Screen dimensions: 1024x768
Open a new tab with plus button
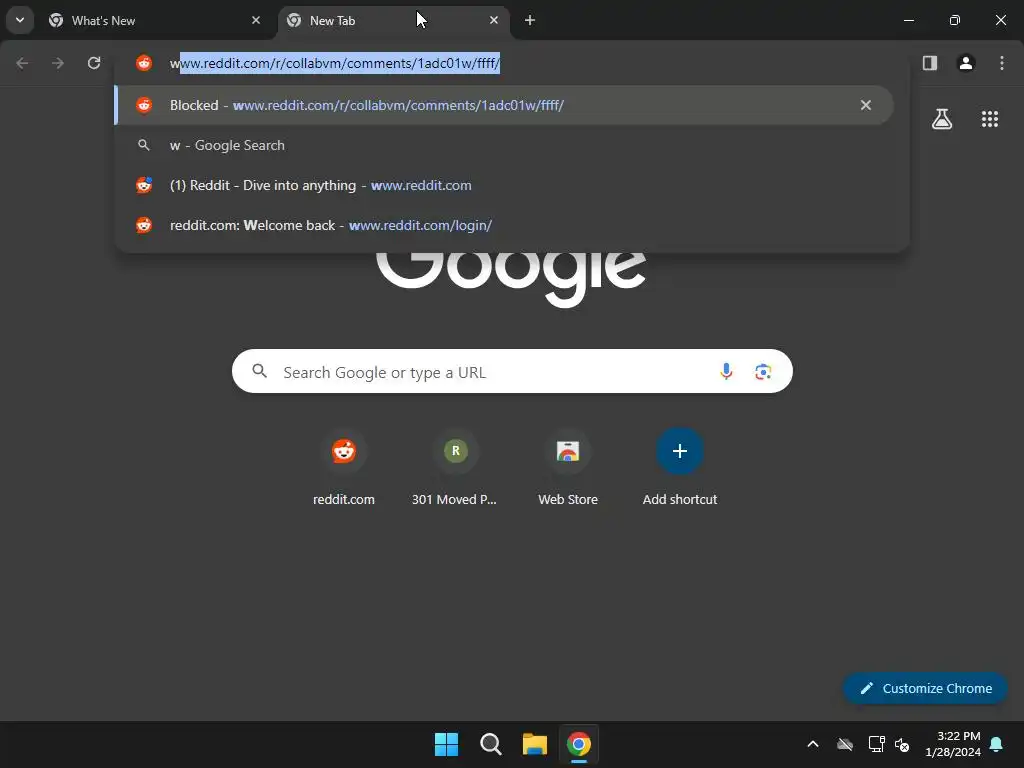click(530, 20)
